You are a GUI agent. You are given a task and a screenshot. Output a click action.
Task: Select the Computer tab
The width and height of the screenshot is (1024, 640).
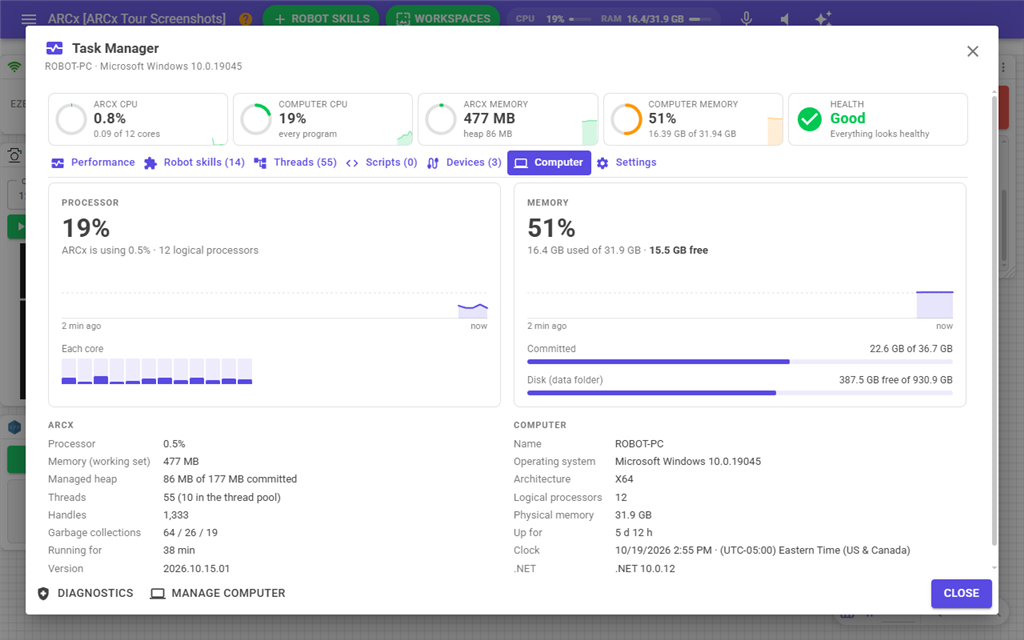[549, 163]
